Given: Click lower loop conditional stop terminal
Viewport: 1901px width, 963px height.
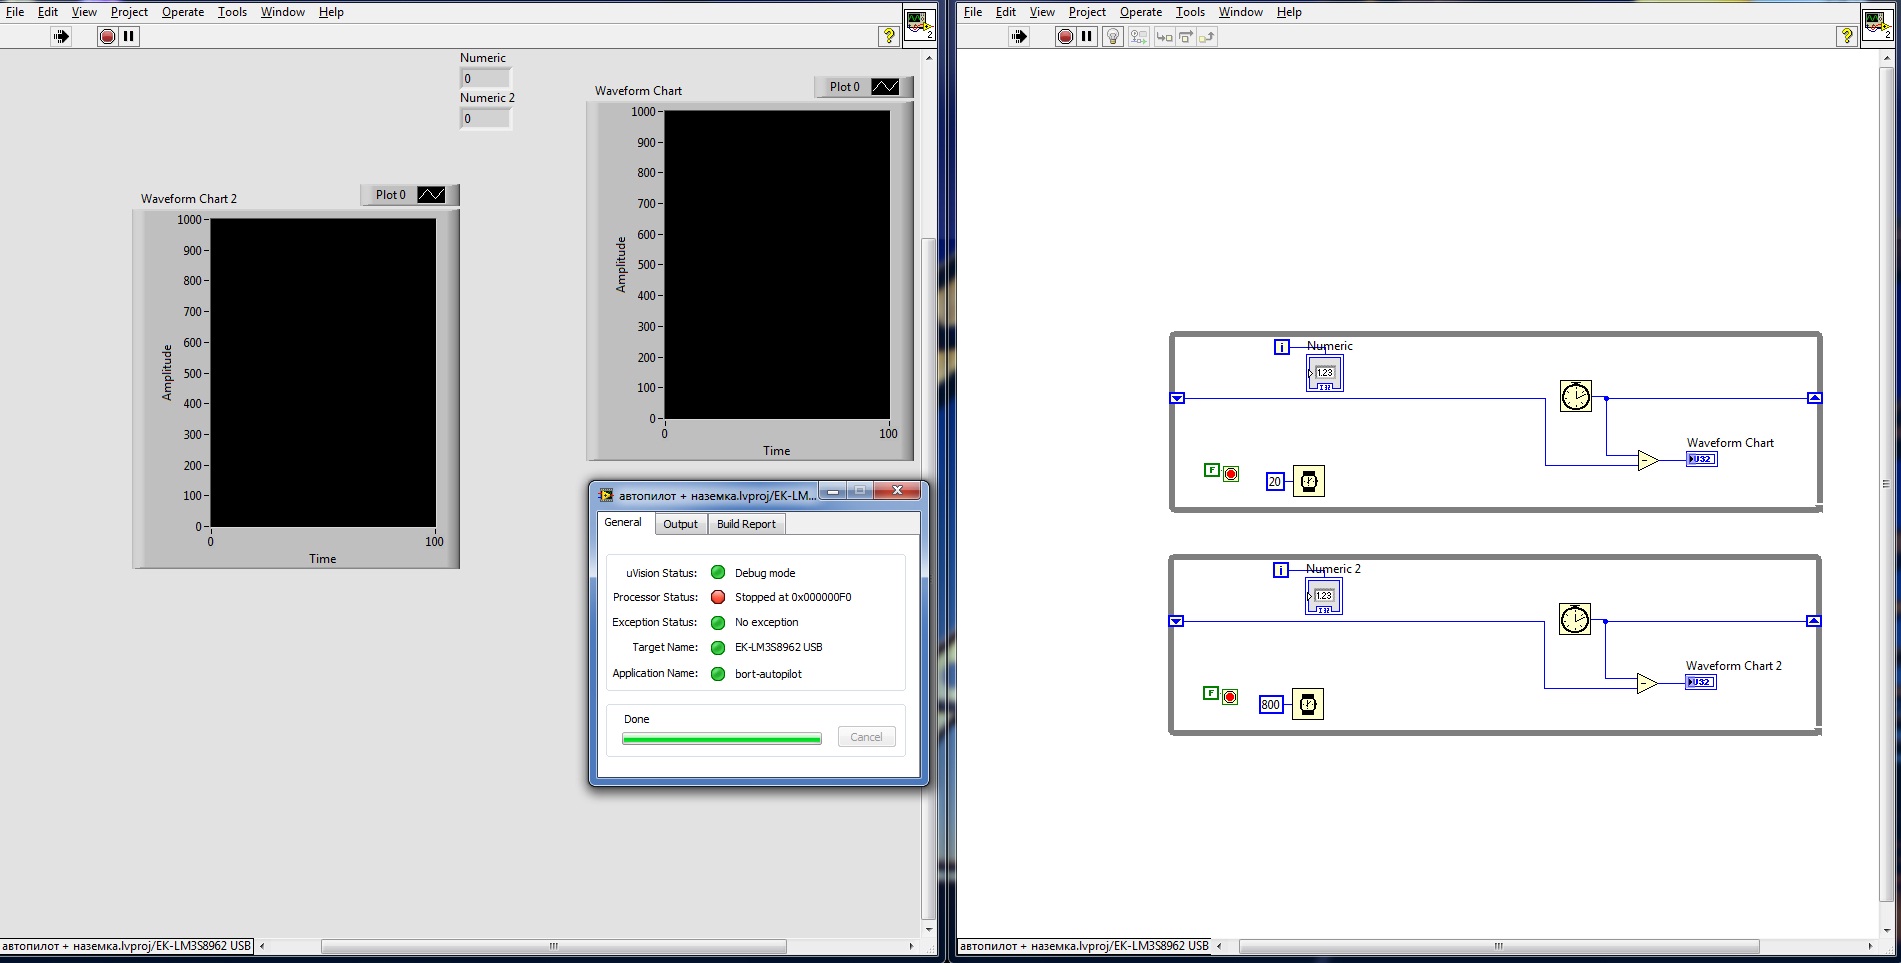Looking at the screenshot, I should tap(1230, 697).
